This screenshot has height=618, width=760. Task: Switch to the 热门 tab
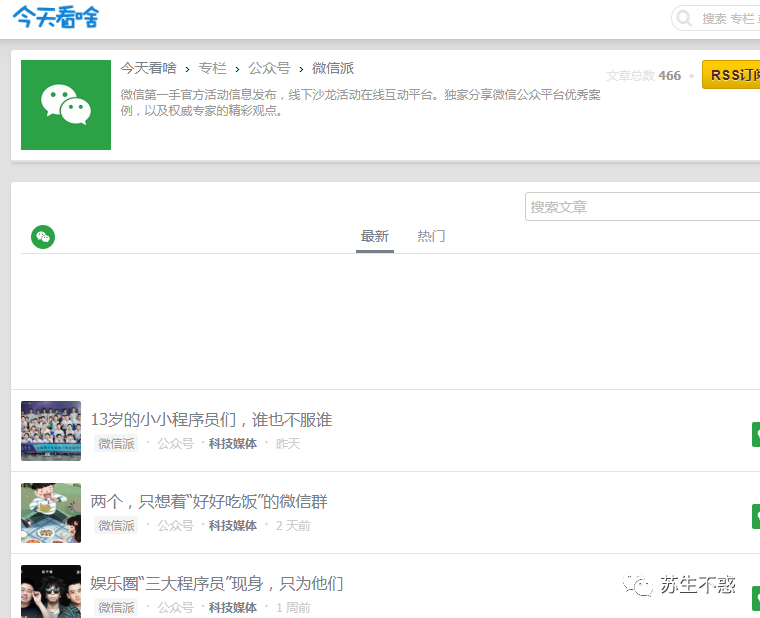431,237
